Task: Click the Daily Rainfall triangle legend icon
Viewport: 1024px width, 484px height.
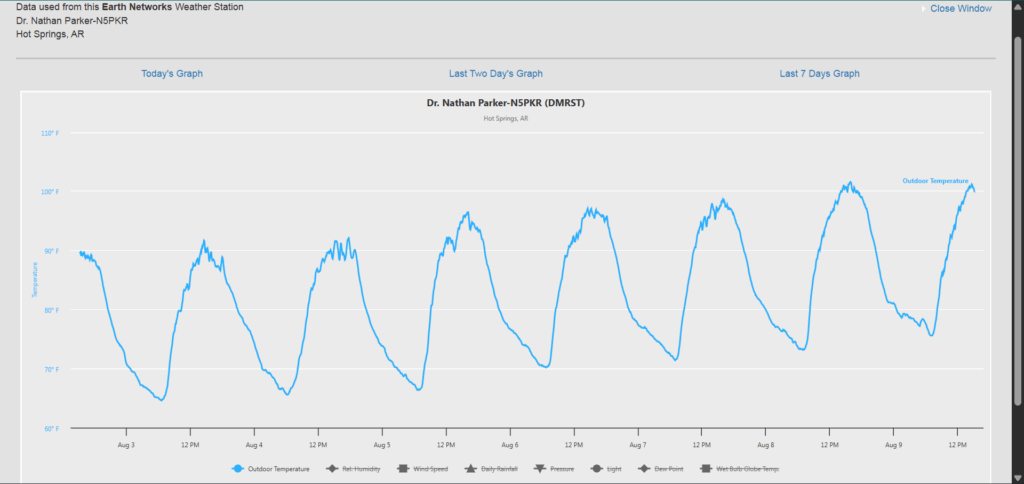Action: 469,468
